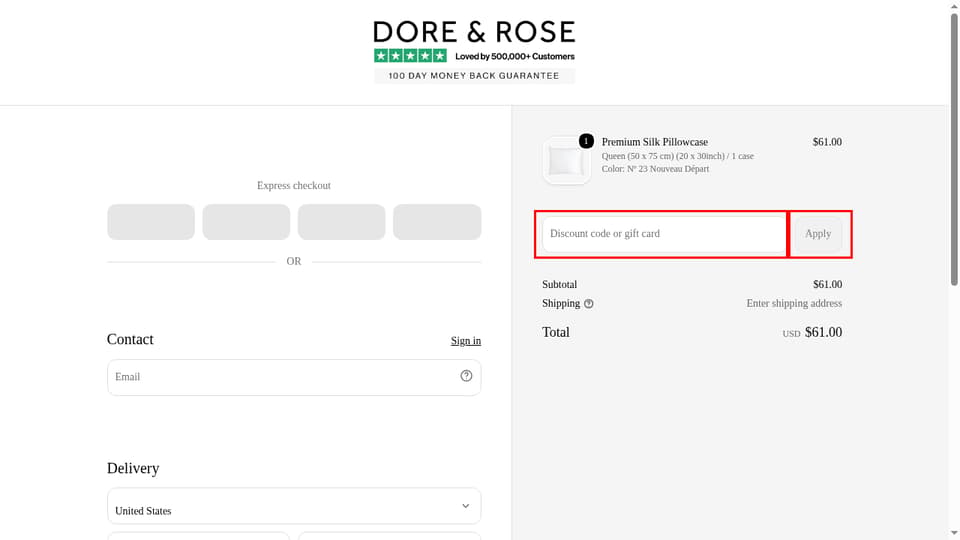Screen dimensions: 960x540
Task: Focus the Email input field
Action: pyautogui.click(x=294, y=377)
